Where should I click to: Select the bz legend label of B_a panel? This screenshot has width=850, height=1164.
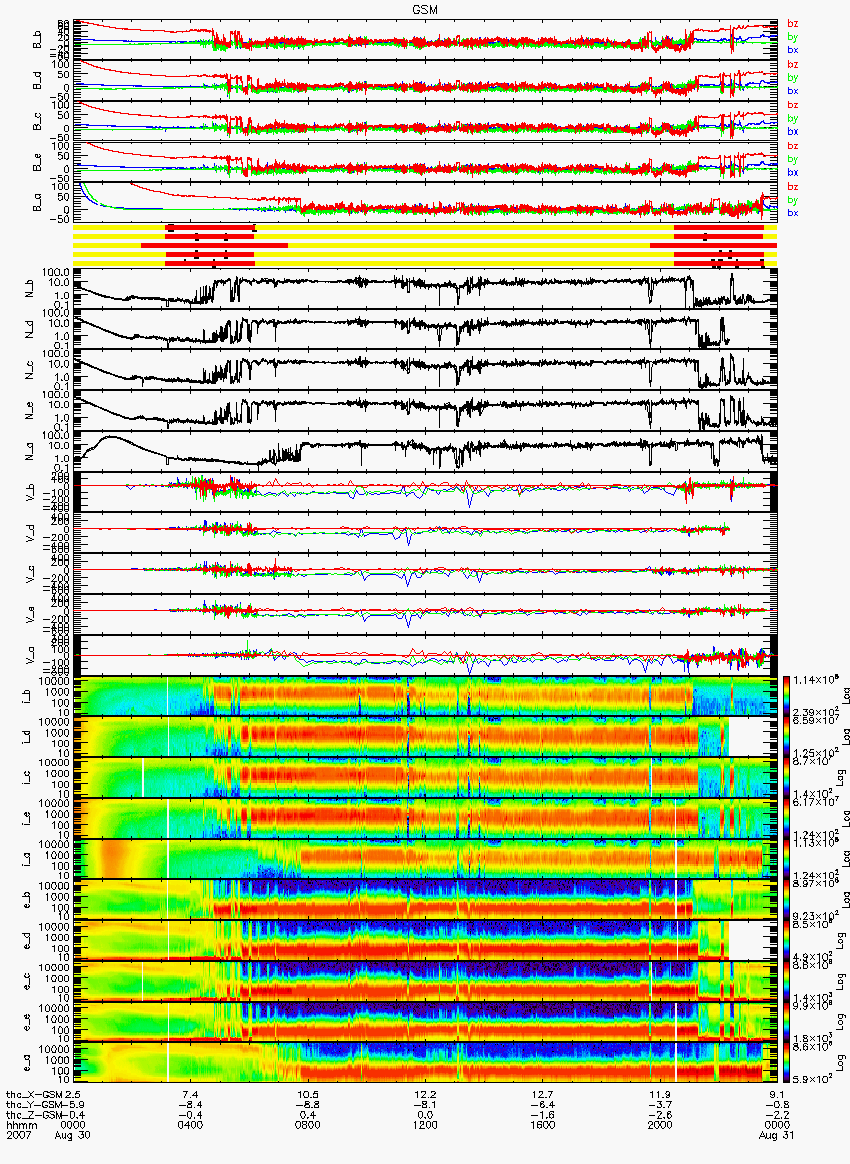(793, 187)
